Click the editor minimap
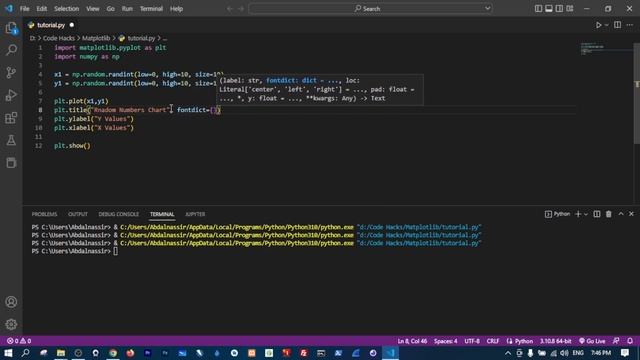Screen dimensions: 640x360 tap(607, 48)
